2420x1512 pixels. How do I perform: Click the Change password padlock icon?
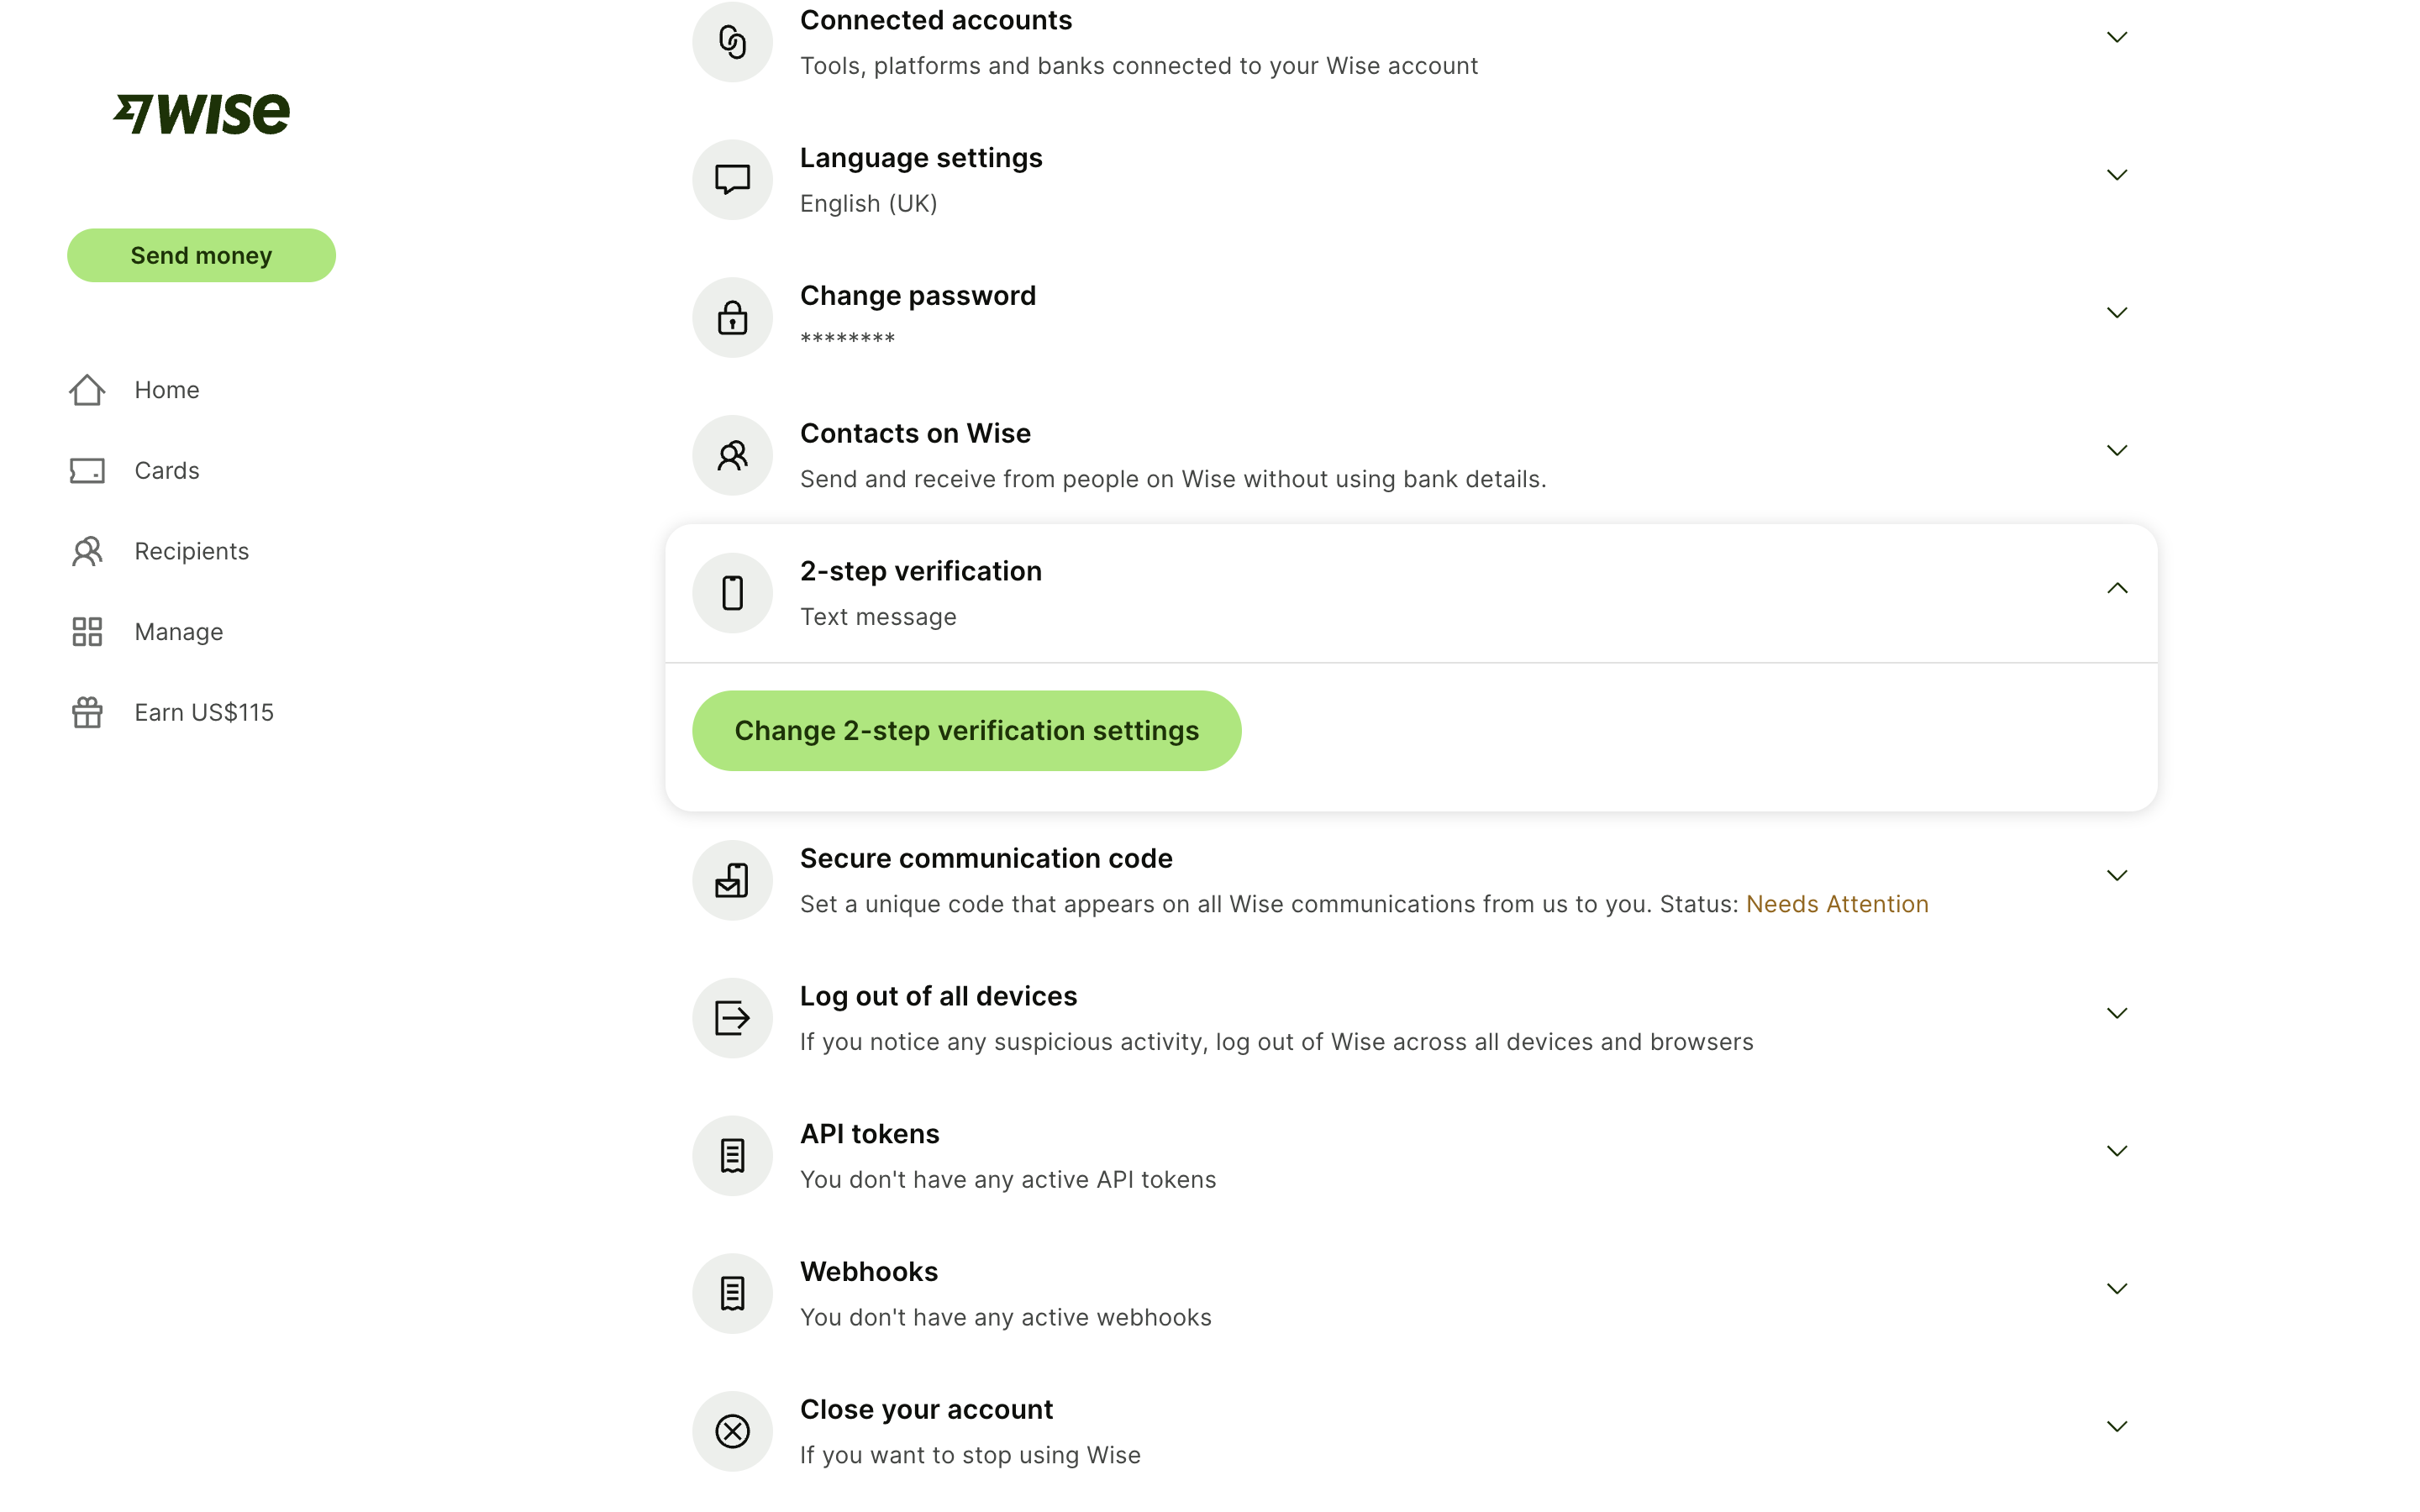[x=732, y=318]
